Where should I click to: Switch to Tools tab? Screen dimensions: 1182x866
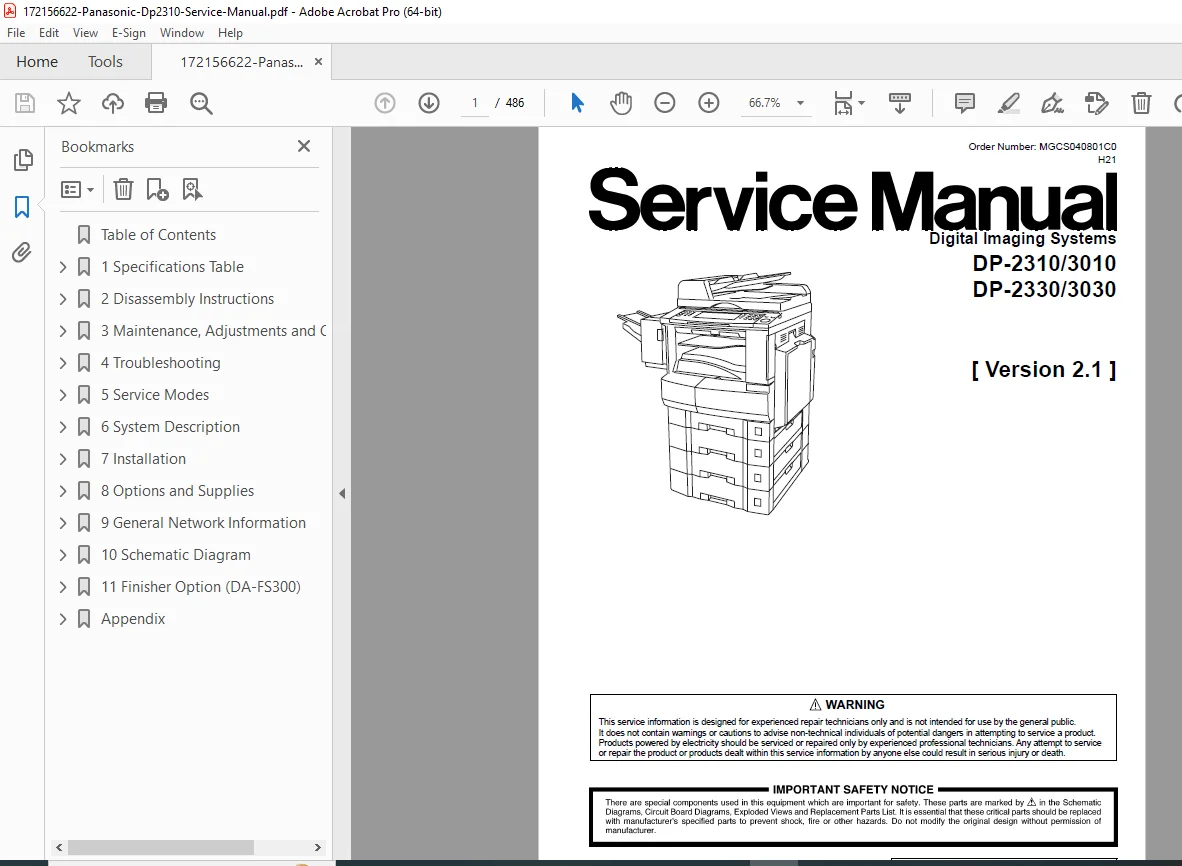tap(105, 62)
